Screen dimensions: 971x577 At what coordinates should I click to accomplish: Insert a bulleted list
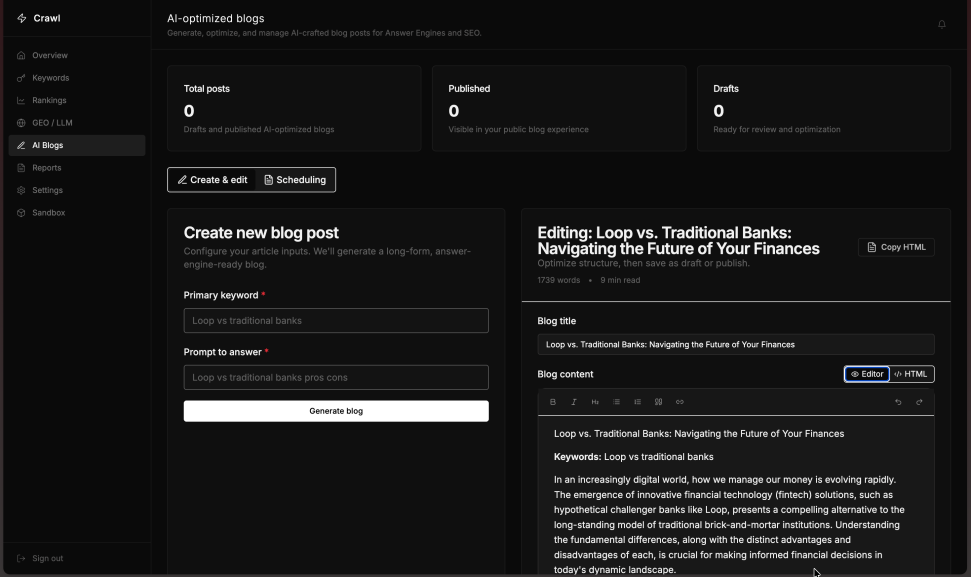pos(616,402)
